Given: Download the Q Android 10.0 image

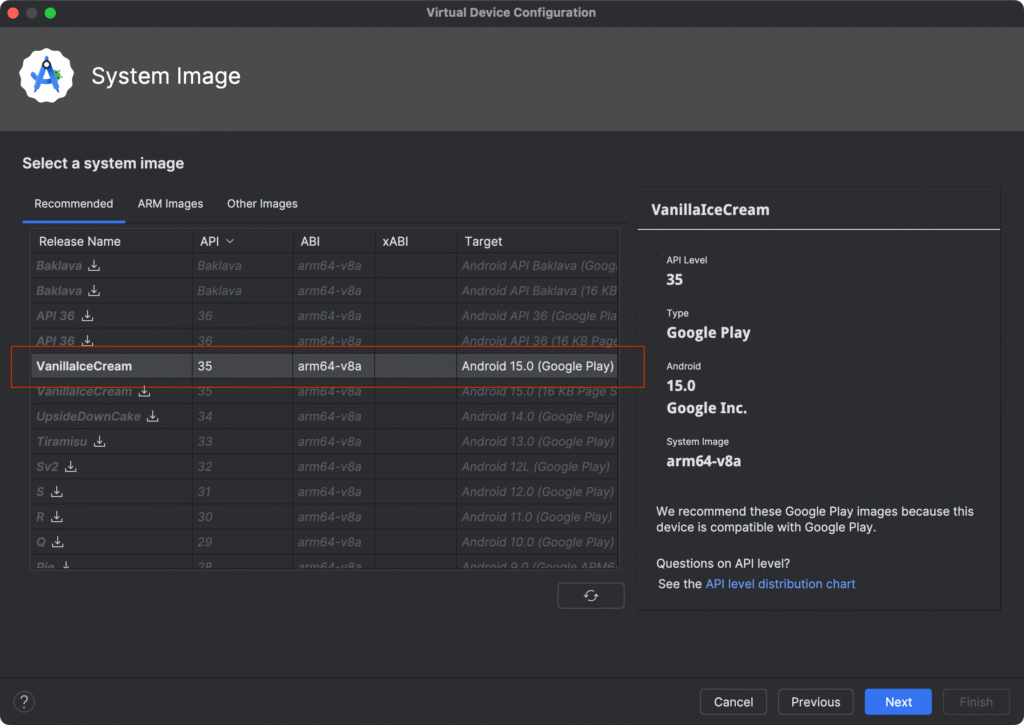Looking at the screenshot, I should 58,542.
